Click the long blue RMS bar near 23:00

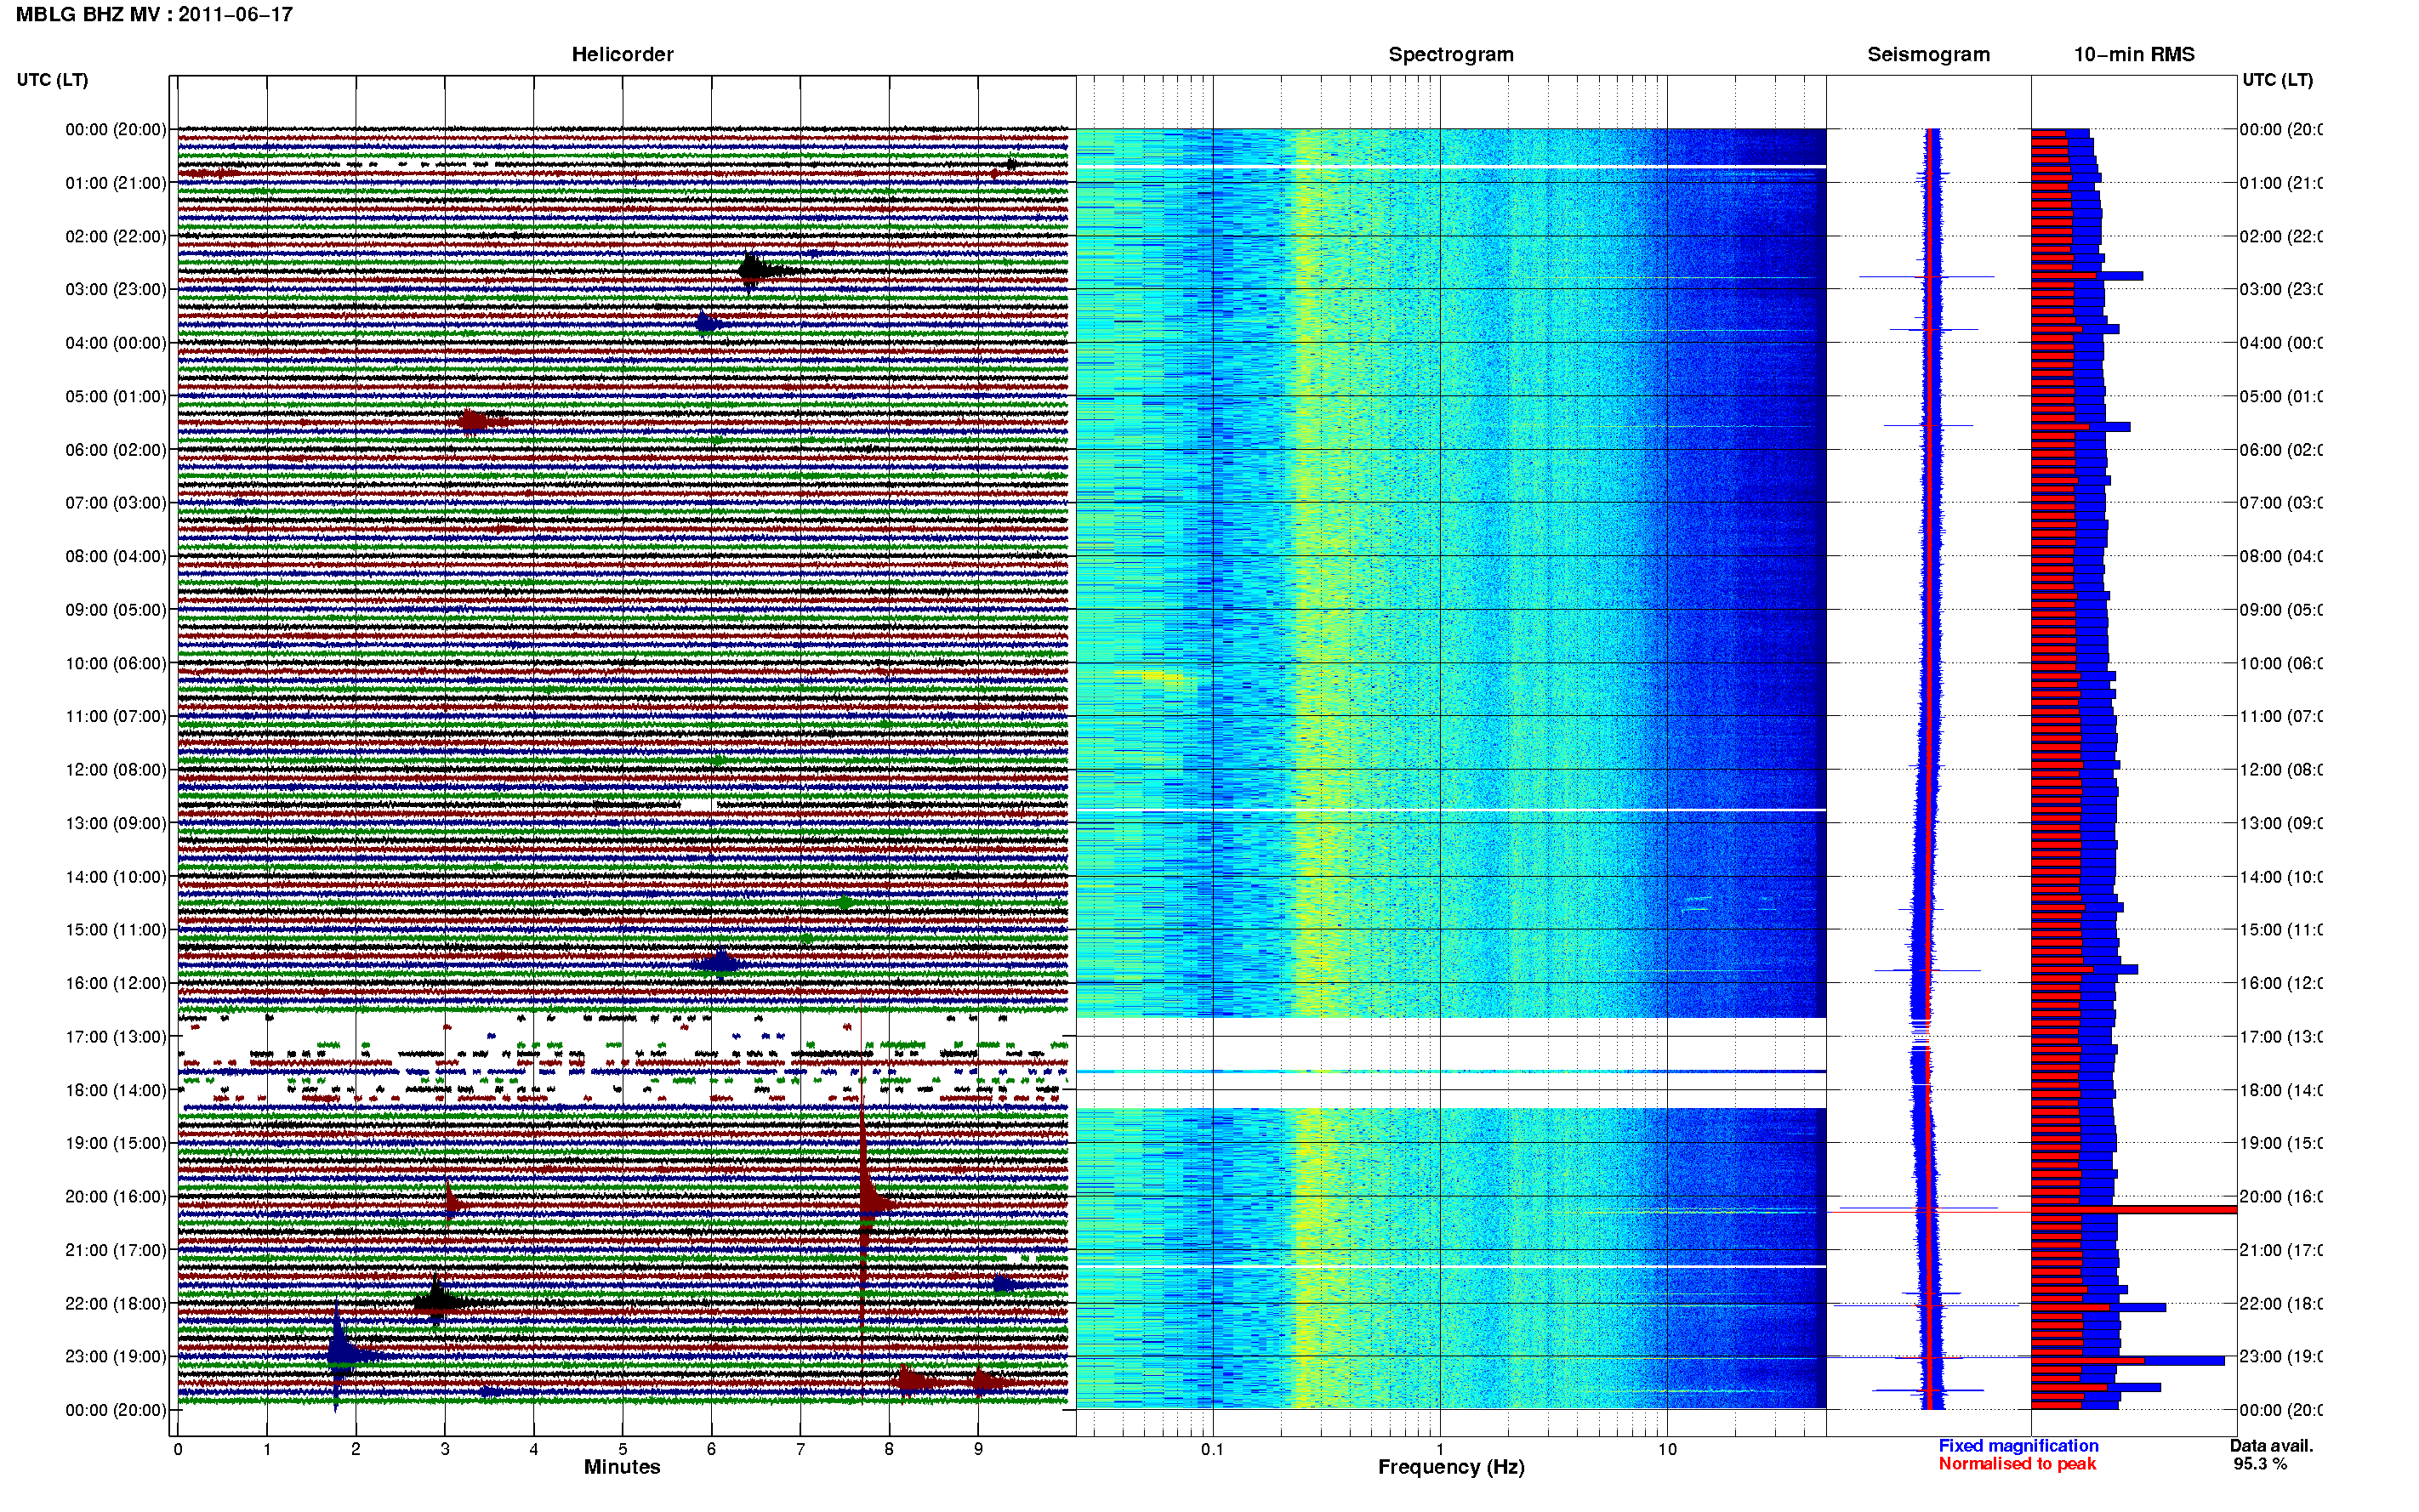coord(2128,1360)
